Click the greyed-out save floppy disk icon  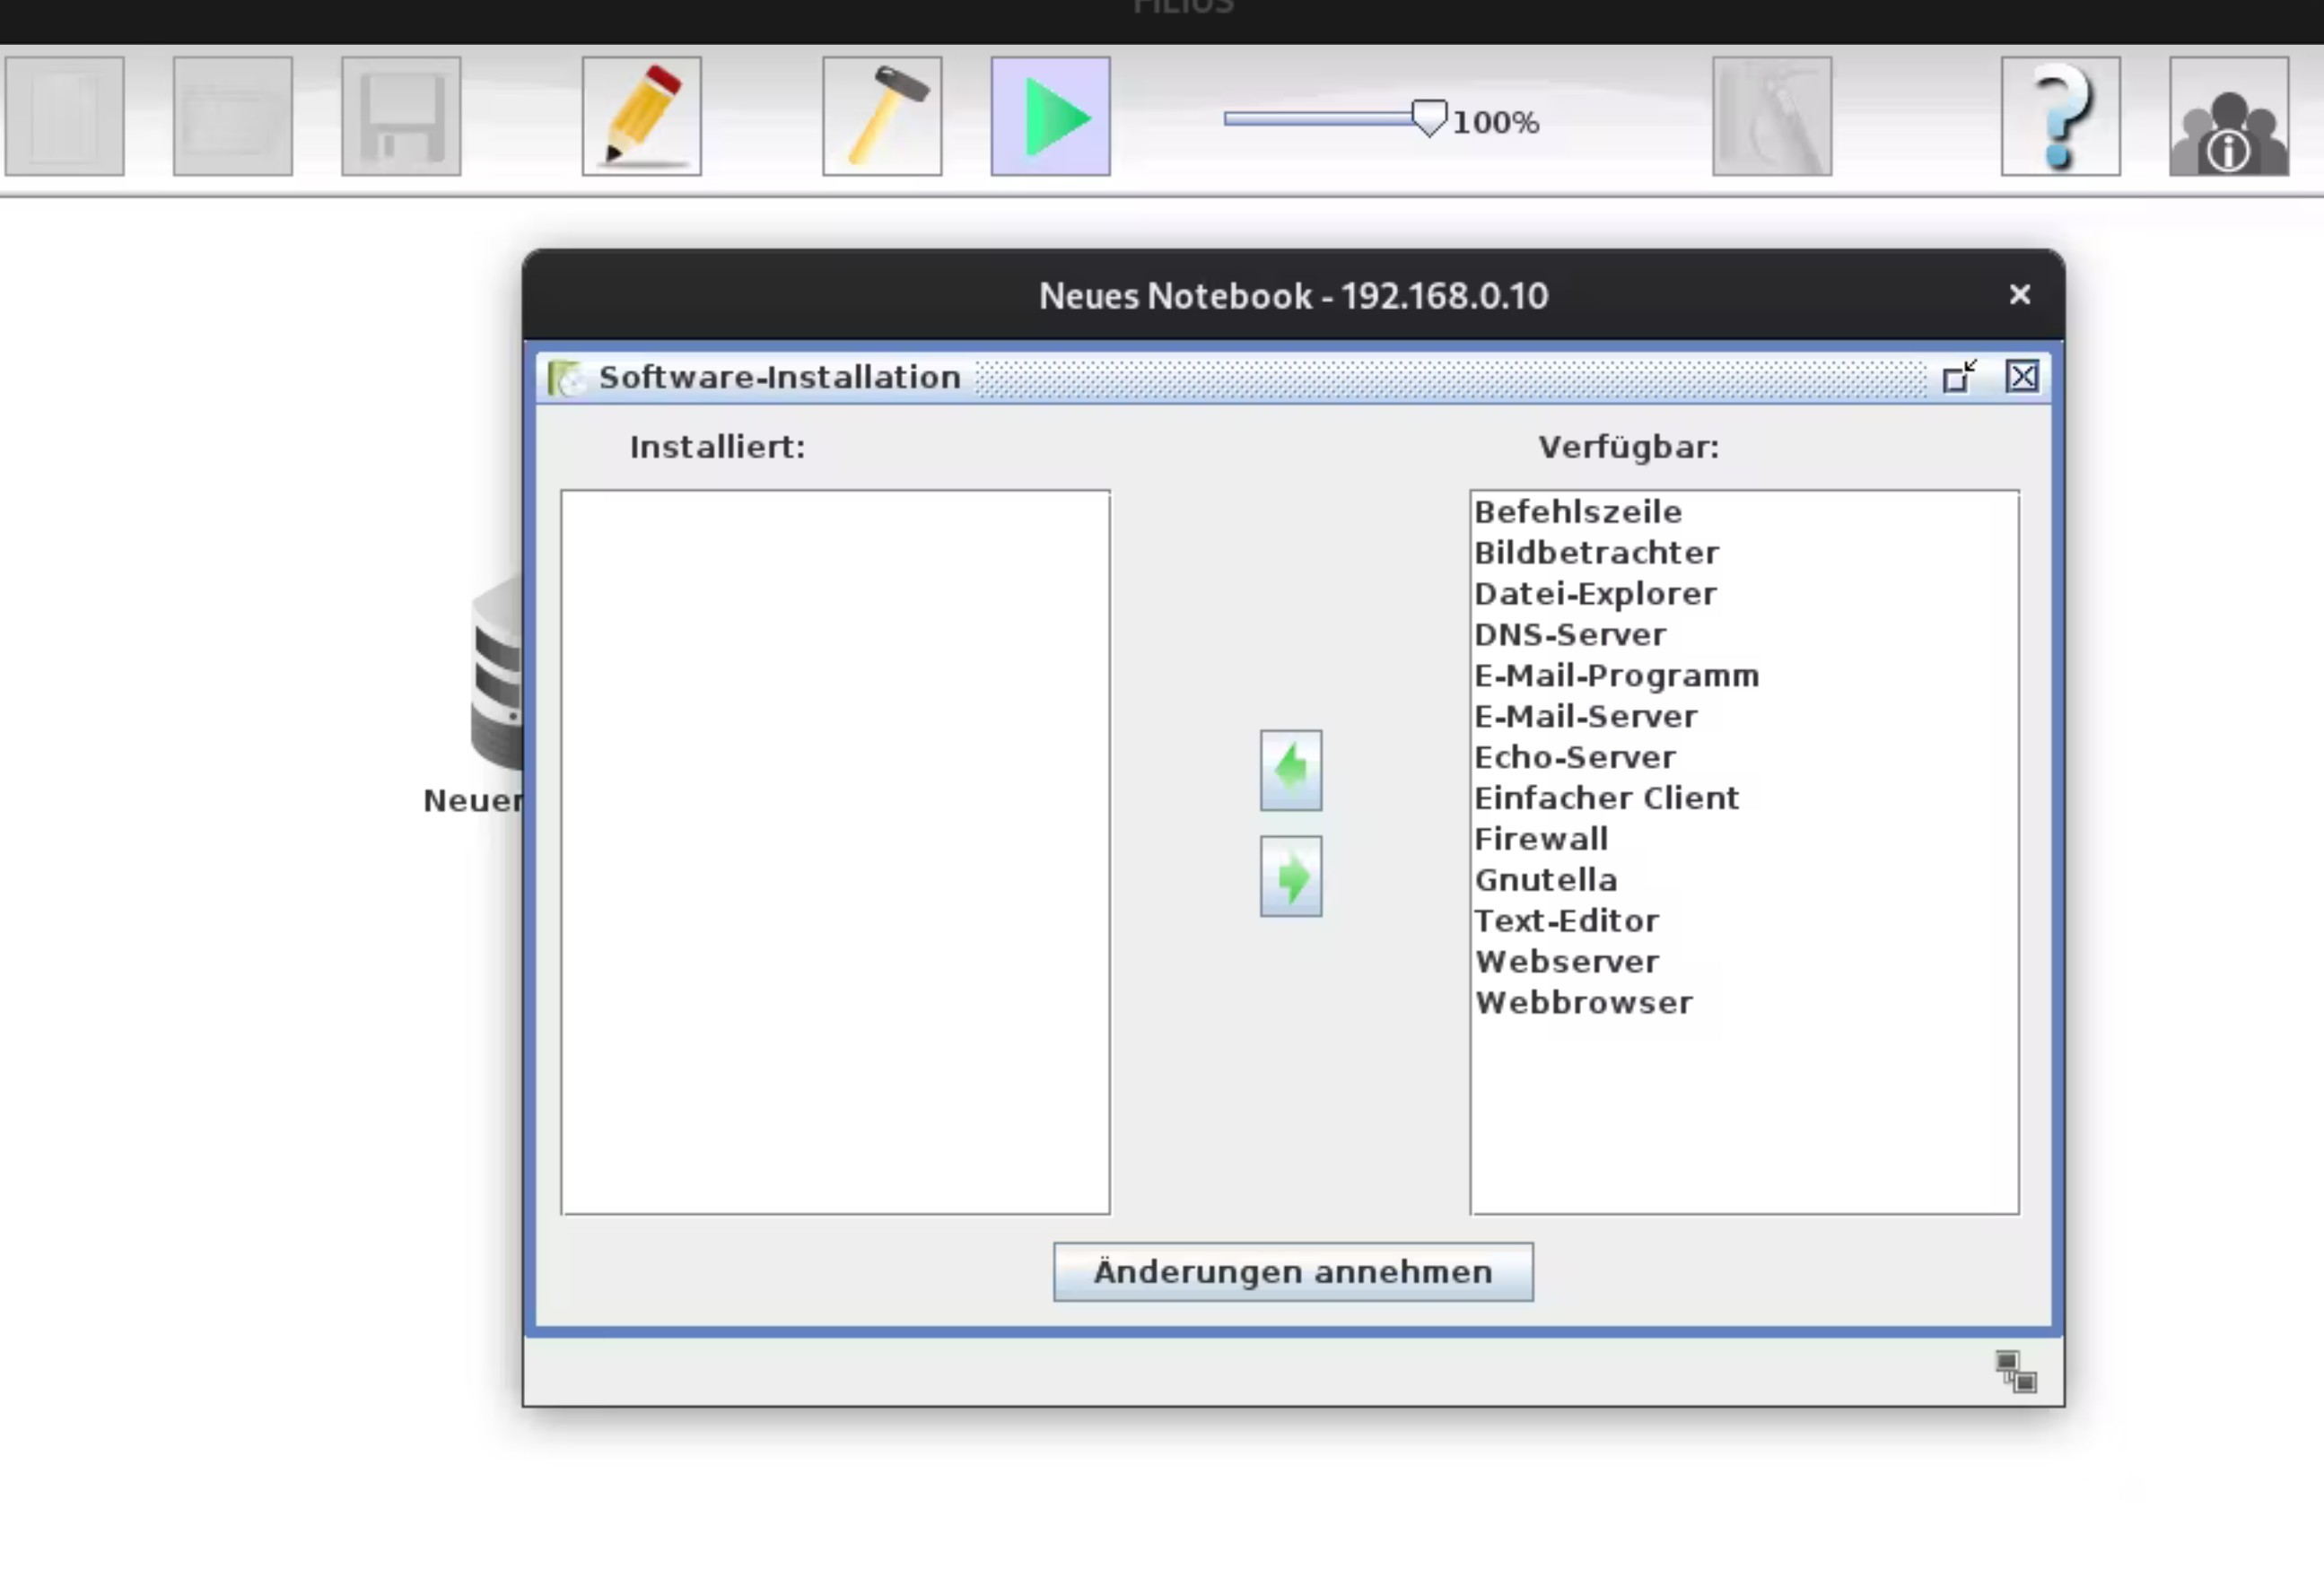[x=401, y=116]
